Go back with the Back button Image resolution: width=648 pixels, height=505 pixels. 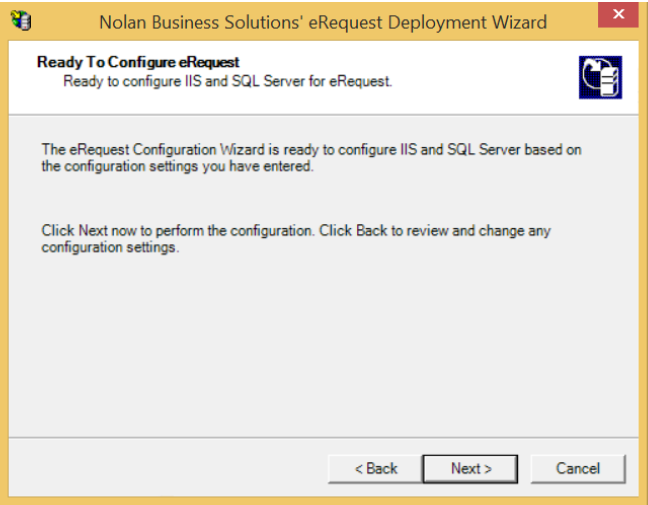coord(376,468)
